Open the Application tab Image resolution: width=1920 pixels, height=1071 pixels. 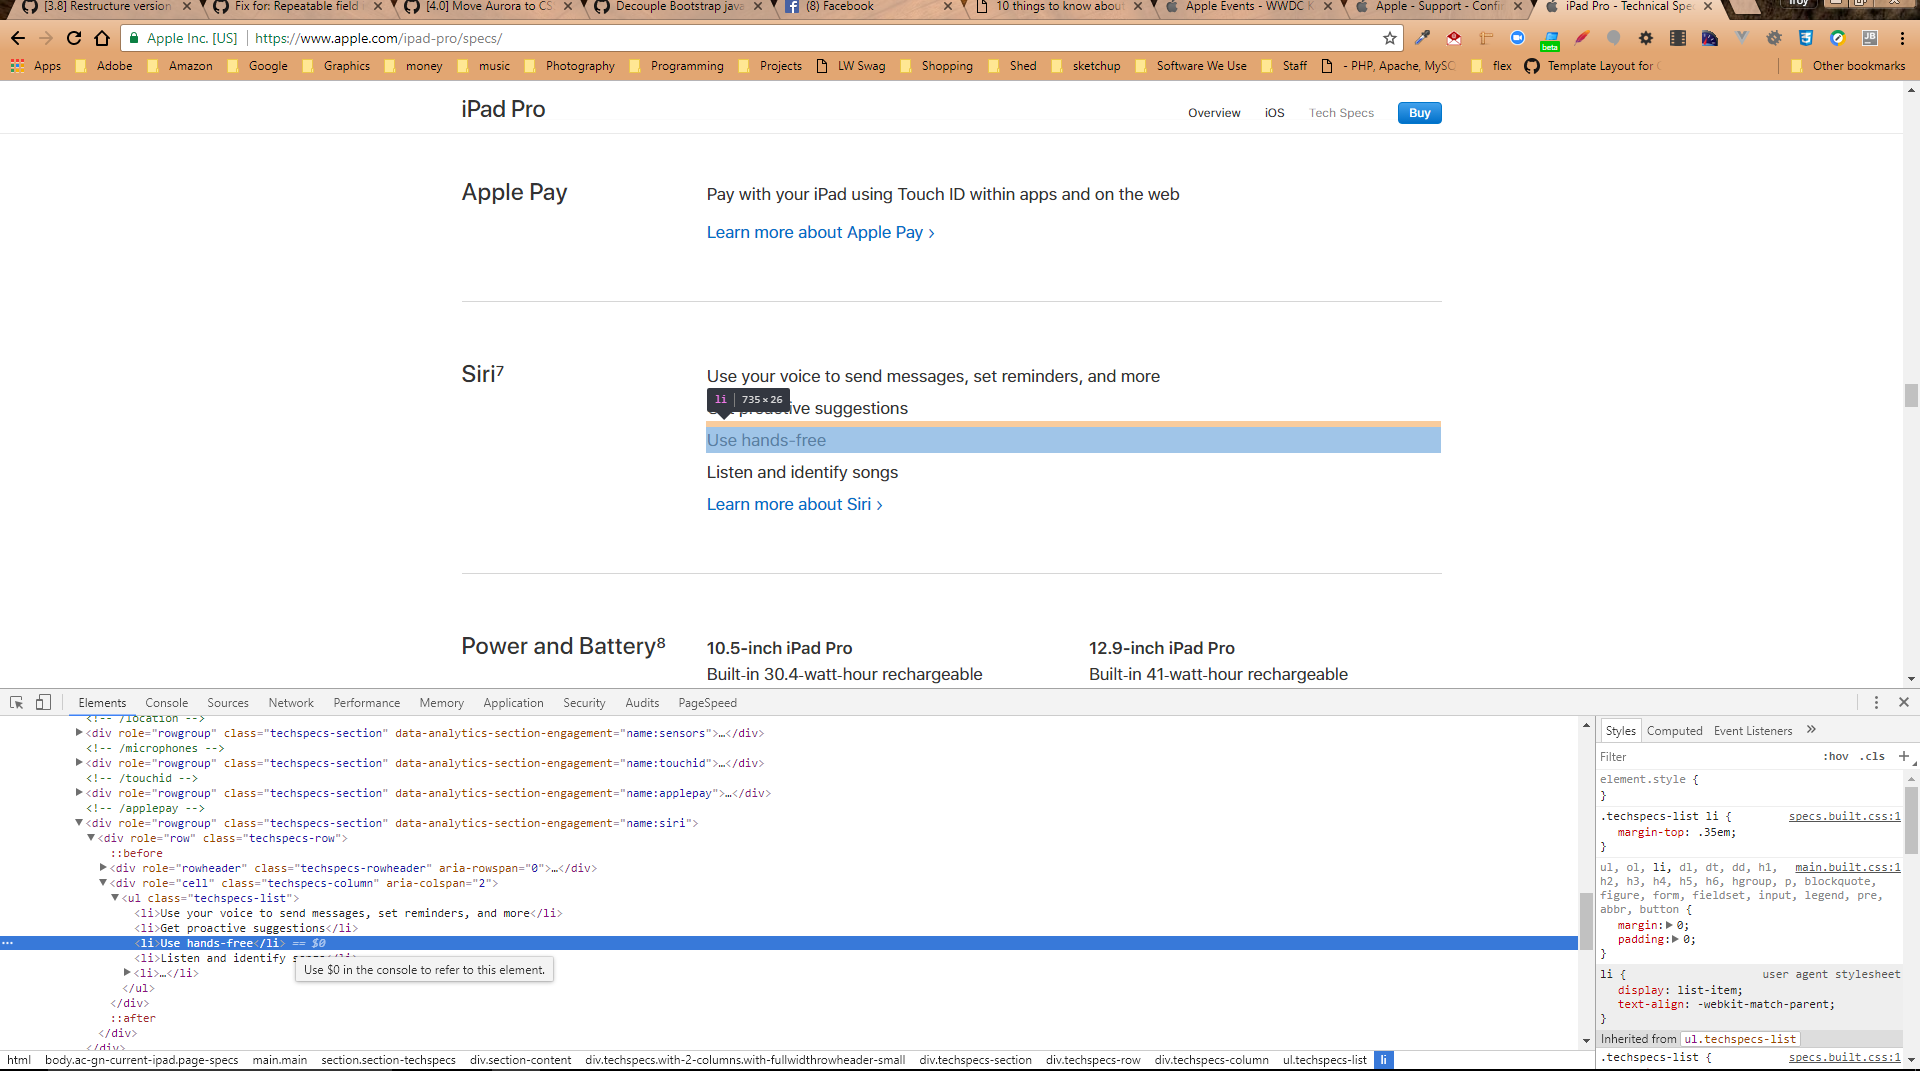click(x=513, y=703)
